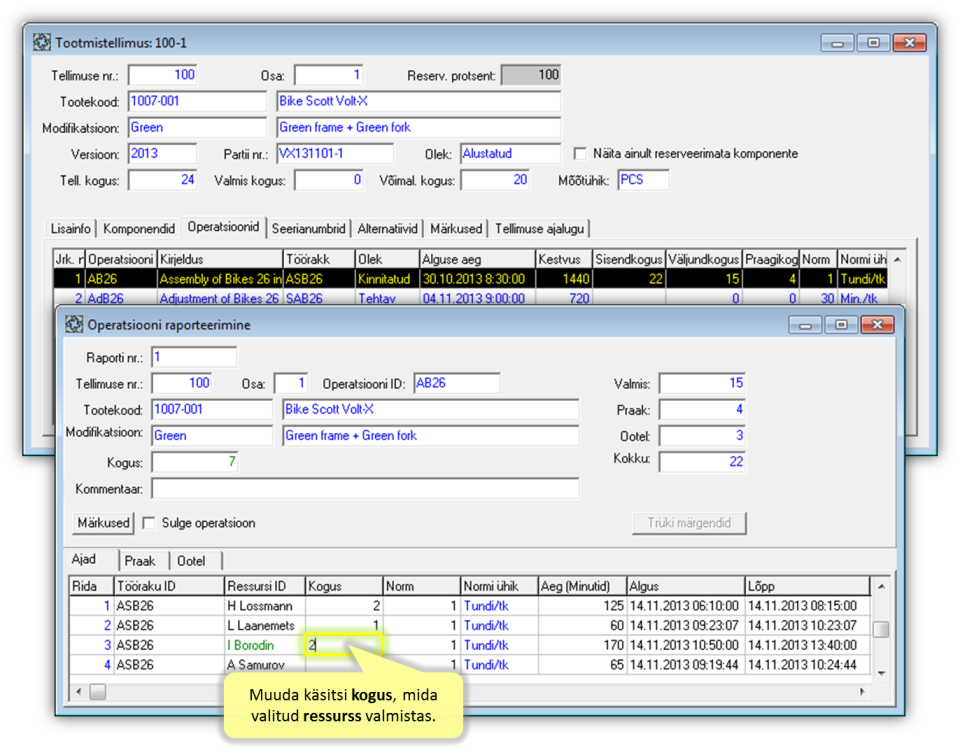The image size is (960, 750).
Task: Open the Seerianumbrid tab
Action: (309, 228)
